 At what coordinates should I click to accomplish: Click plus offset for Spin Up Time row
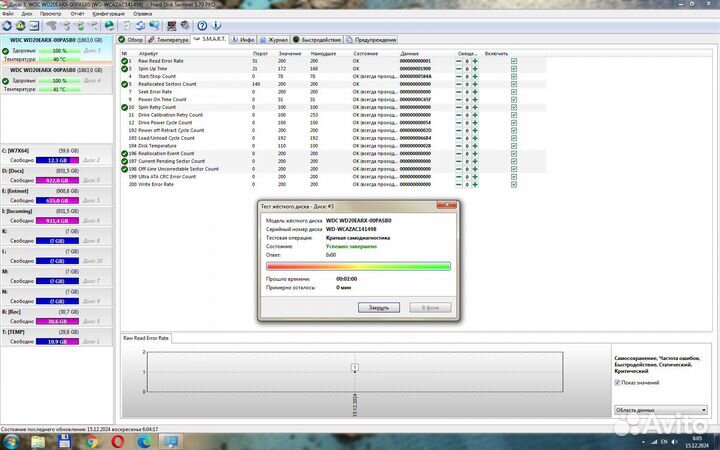pos(475,69)
